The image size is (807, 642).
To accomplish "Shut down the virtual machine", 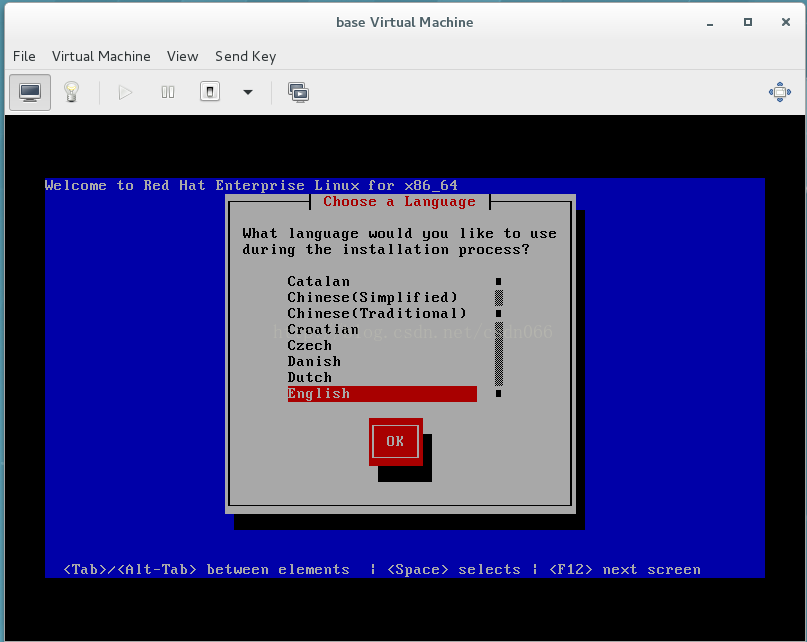I will click(x=210, y=92).
